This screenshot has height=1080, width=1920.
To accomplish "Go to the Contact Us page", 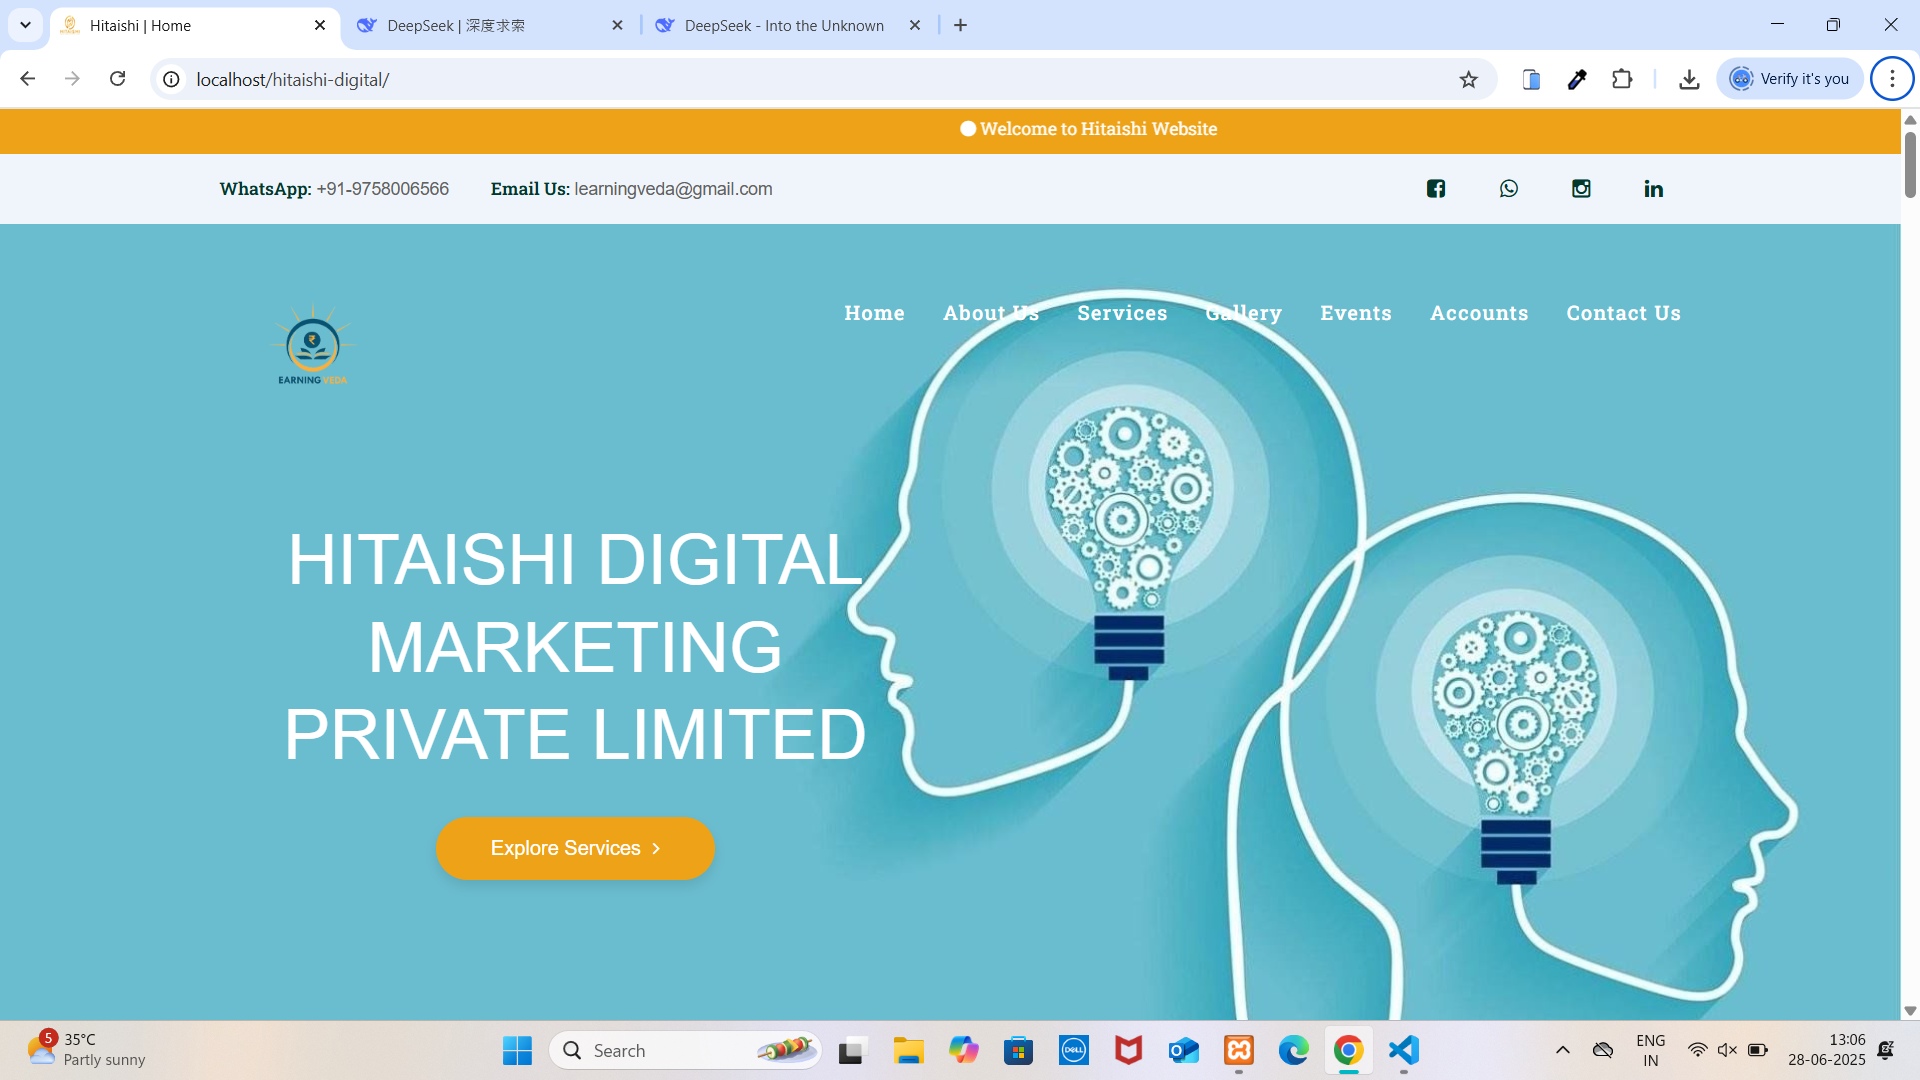I will (1623, 313).
